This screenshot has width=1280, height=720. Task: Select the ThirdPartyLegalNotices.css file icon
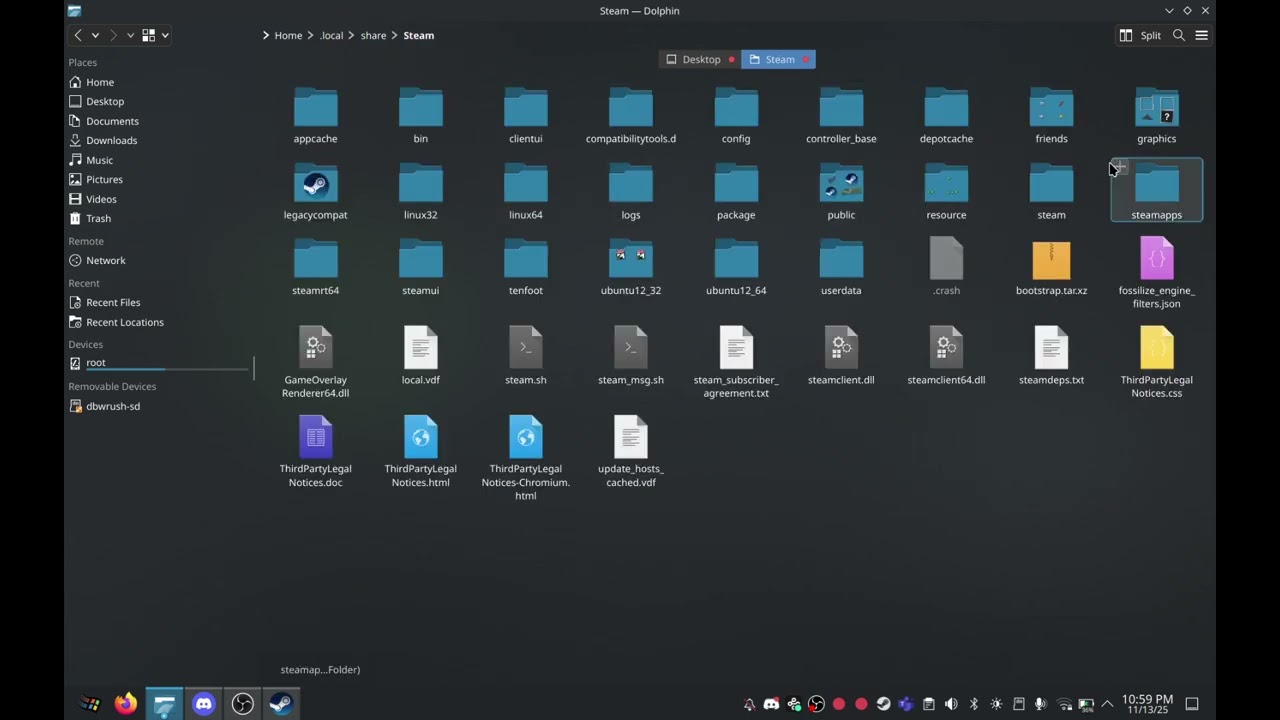coord(1156,348)
